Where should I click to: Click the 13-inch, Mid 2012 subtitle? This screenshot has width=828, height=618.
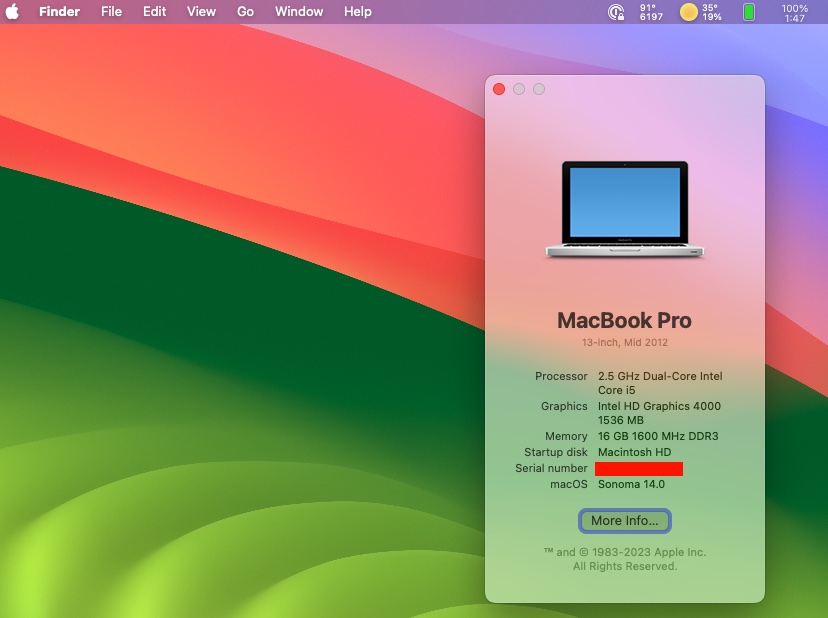[x=625, y=342]
